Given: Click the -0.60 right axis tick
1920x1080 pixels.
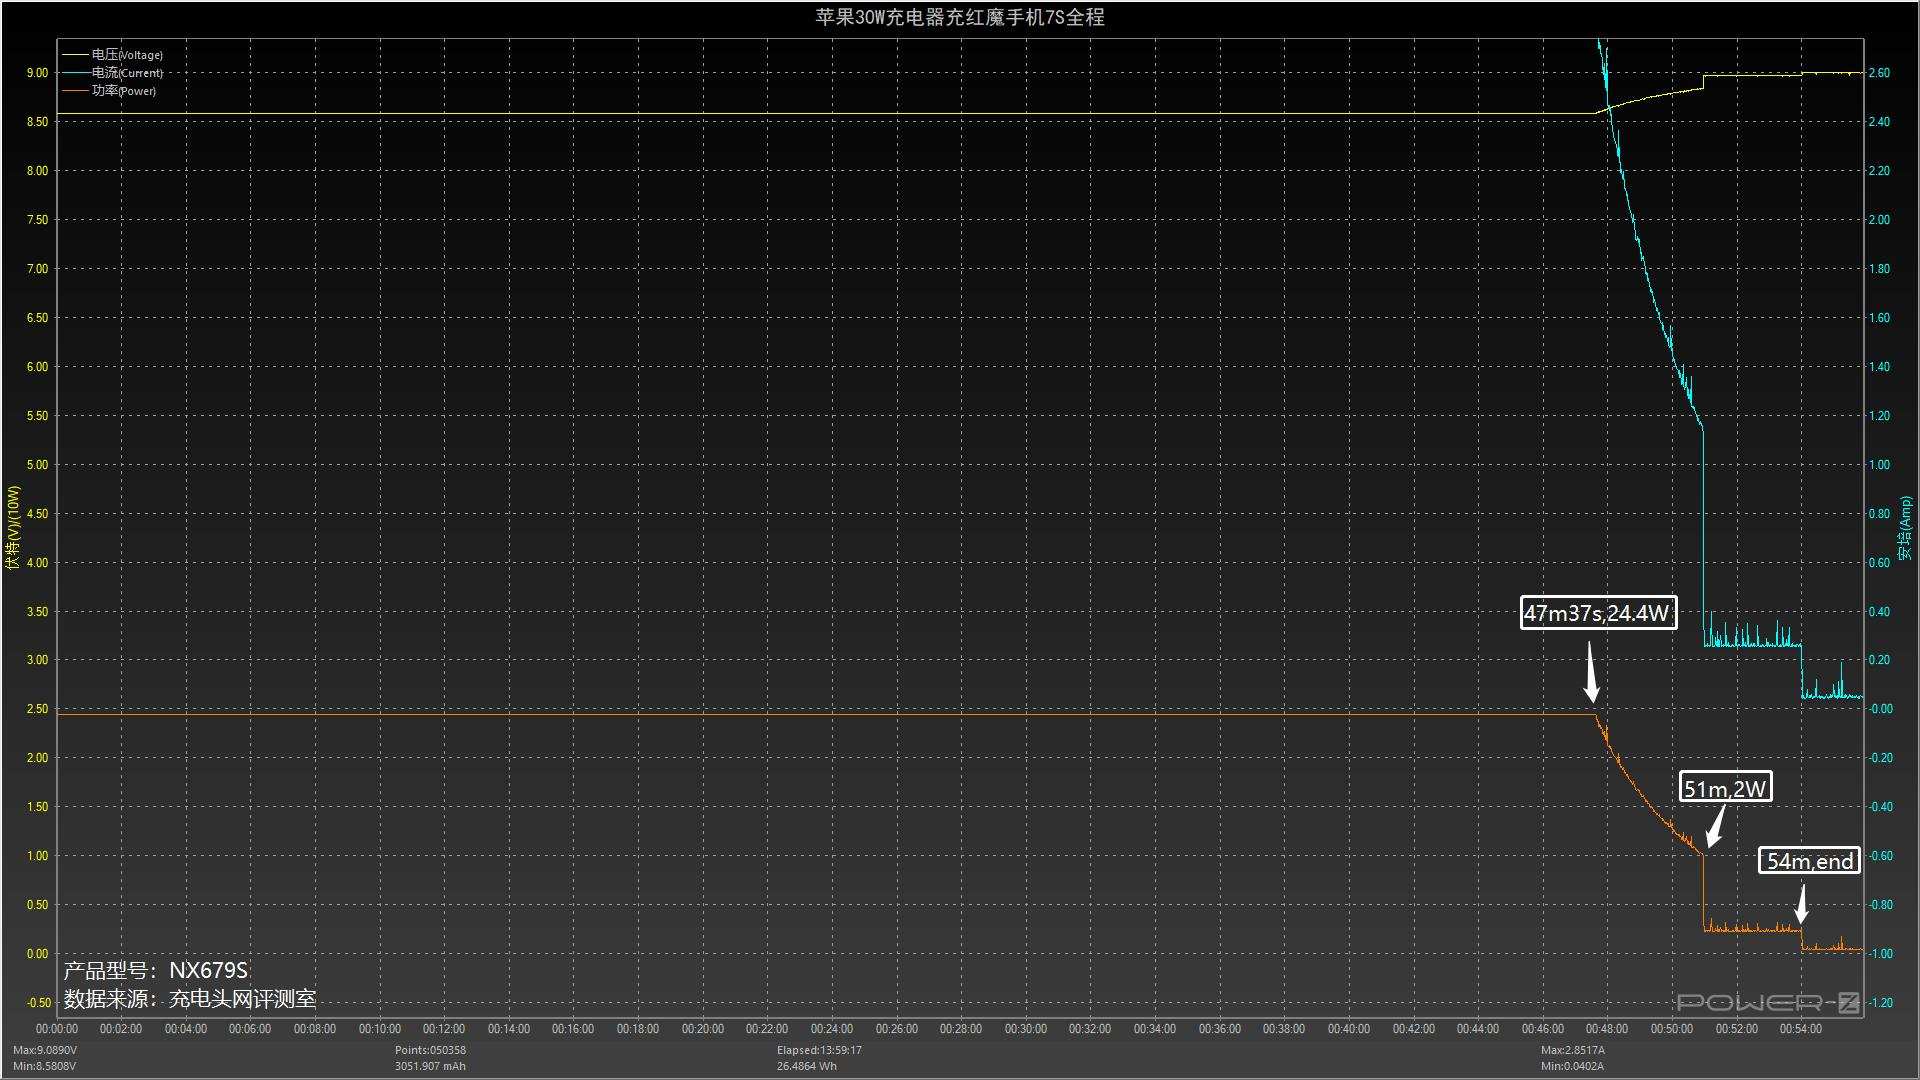Looking at the screenshot, I should tap(1881, 856).
